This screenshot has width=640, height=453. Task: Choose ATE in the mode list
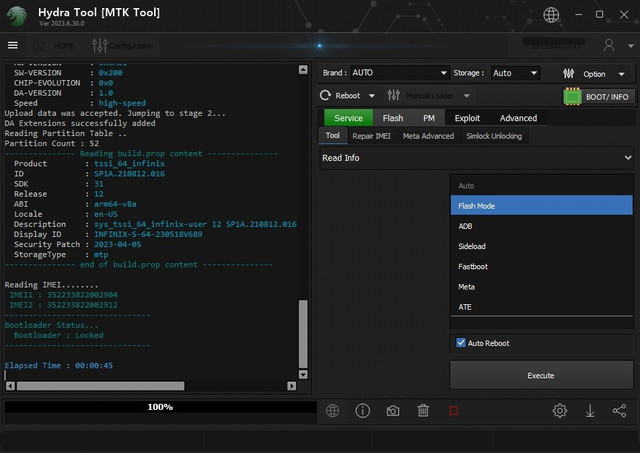coord(541,306)
